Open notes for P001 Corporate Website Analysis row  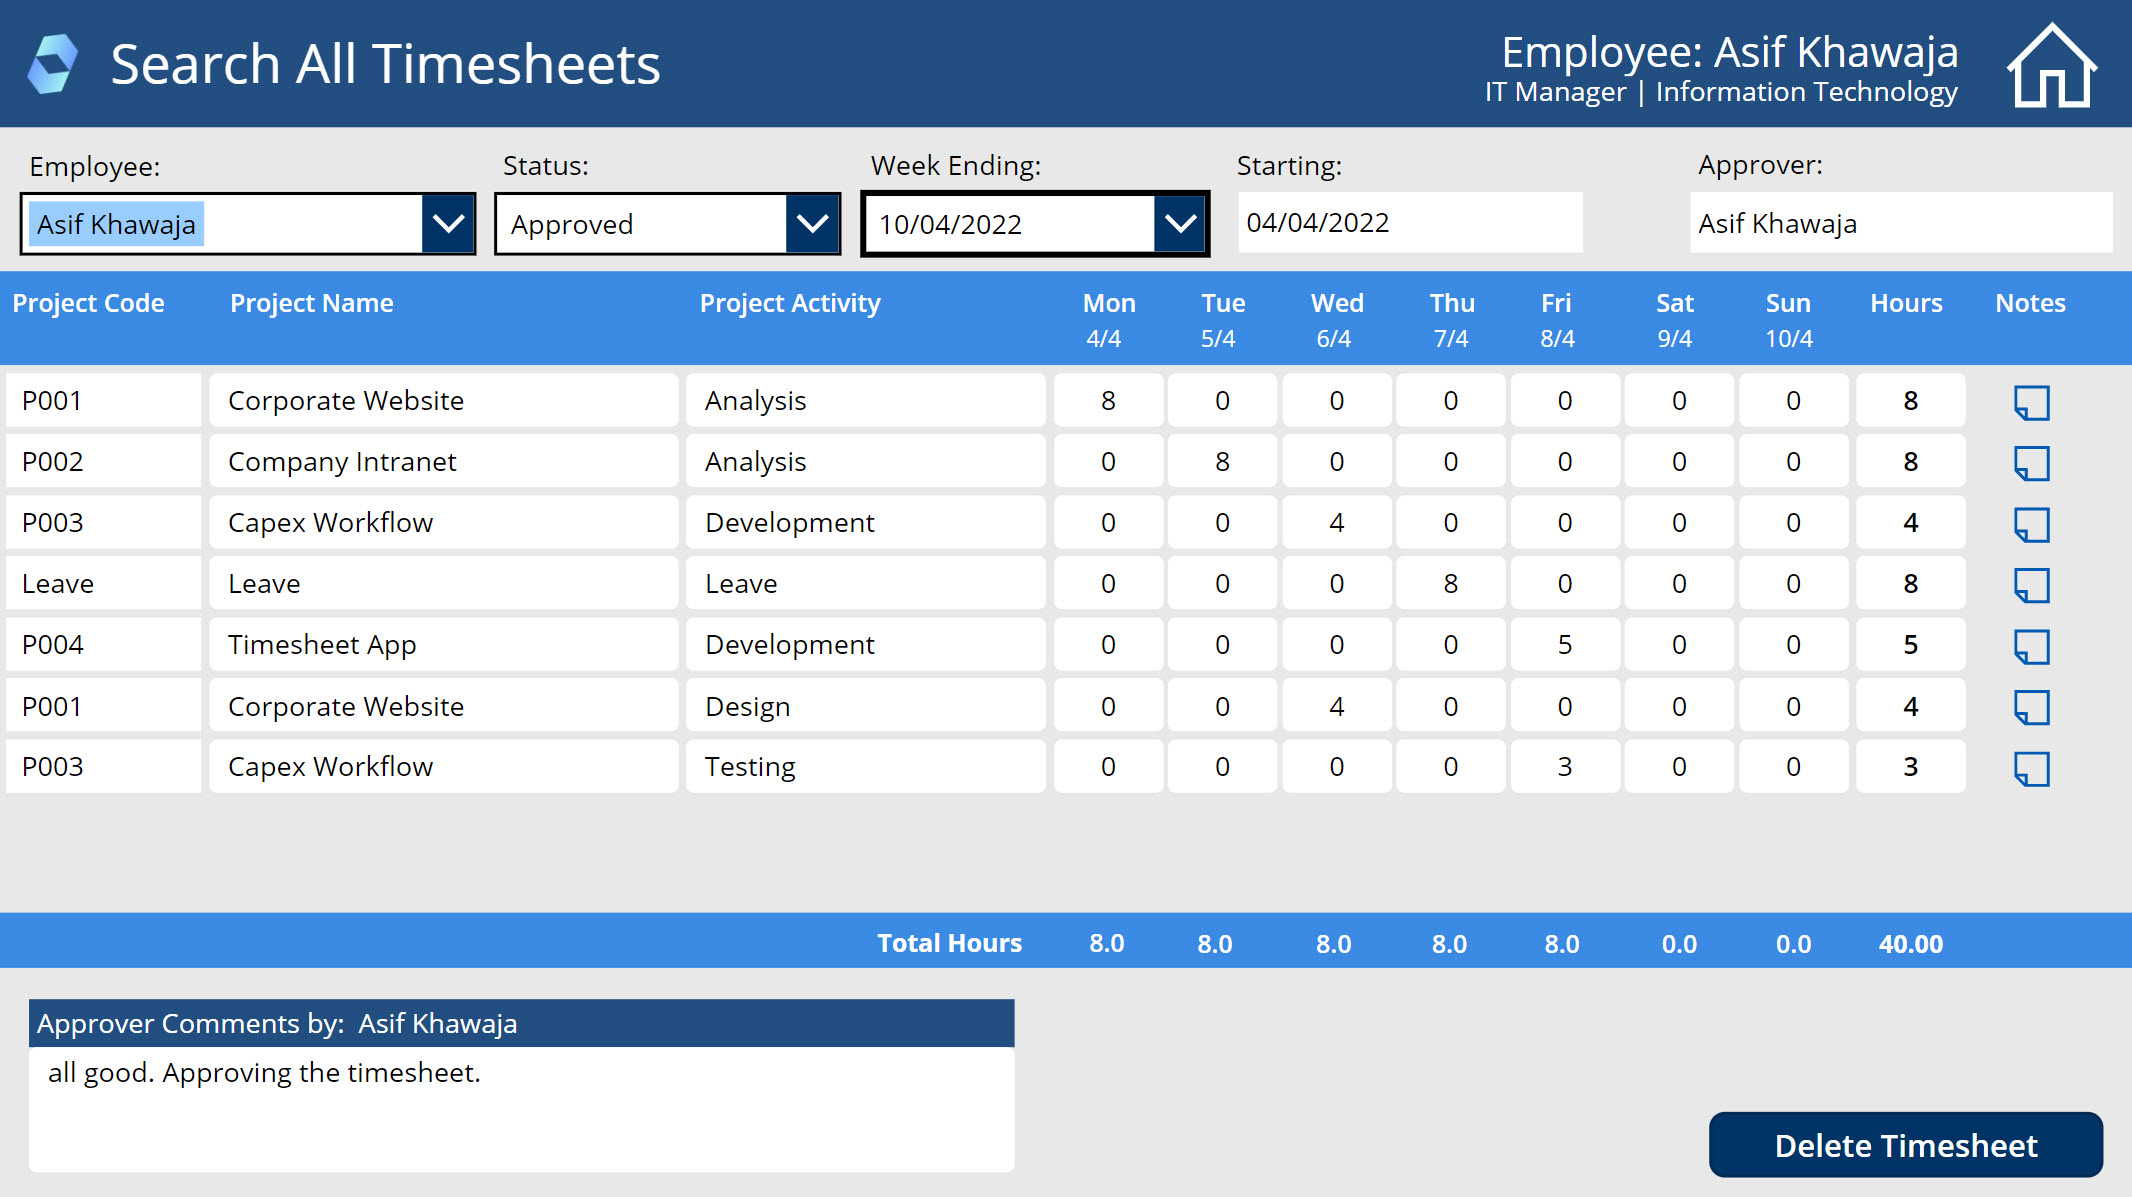pos(2031,403)
